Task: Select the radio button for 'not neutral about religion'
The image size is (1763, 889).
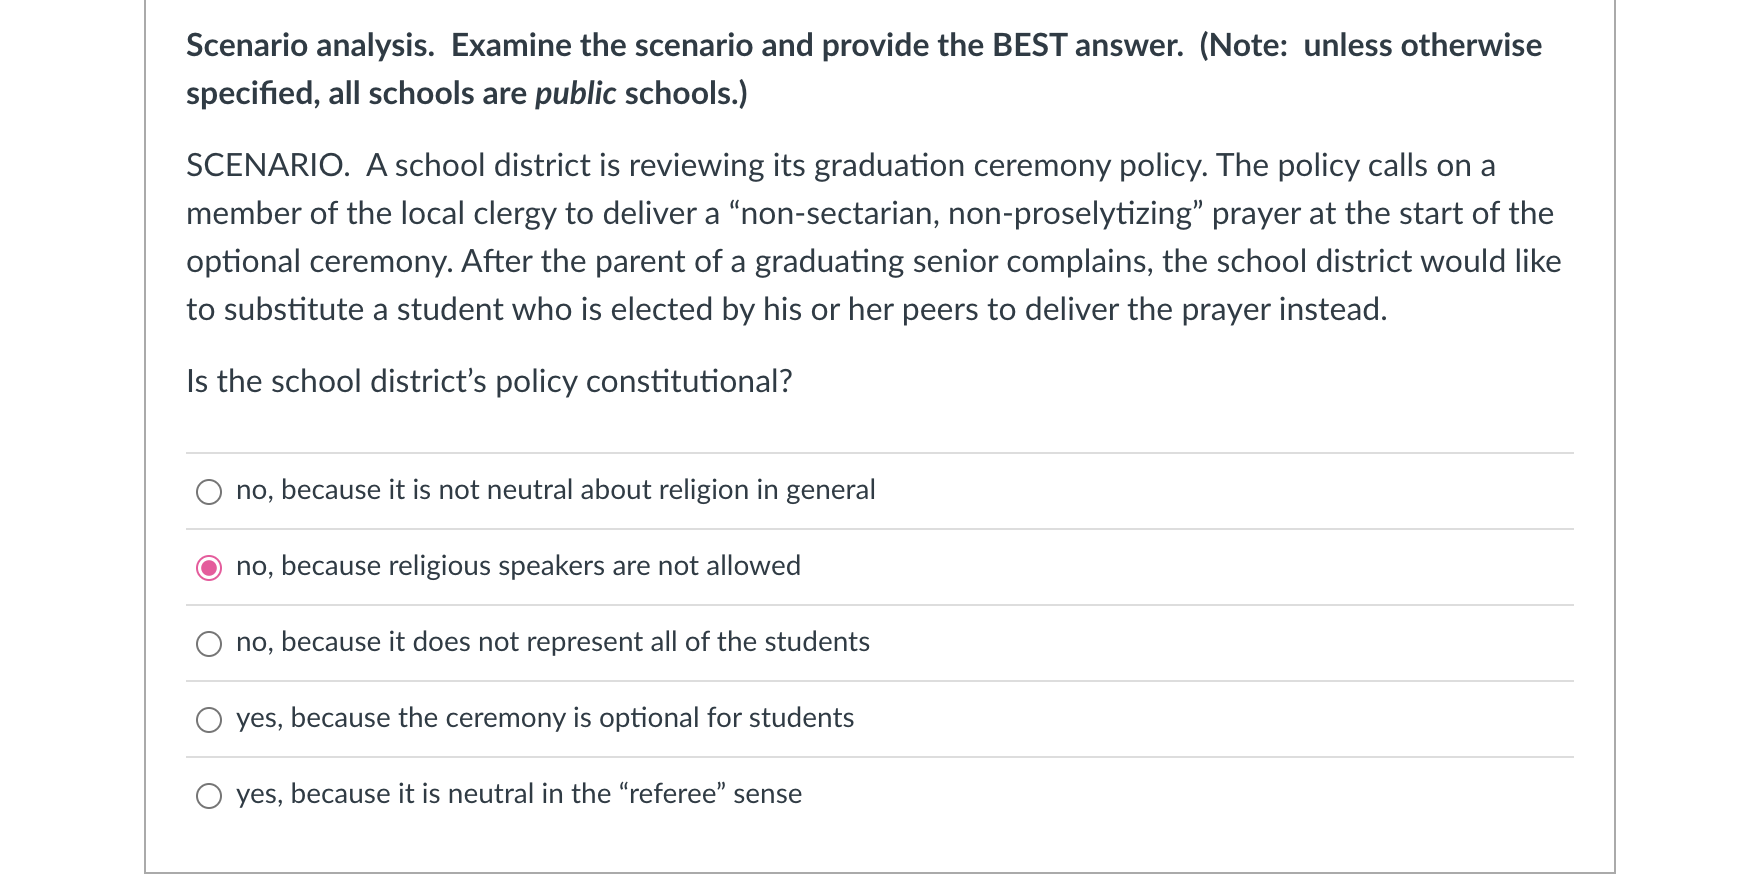Action: click(209, 492)
